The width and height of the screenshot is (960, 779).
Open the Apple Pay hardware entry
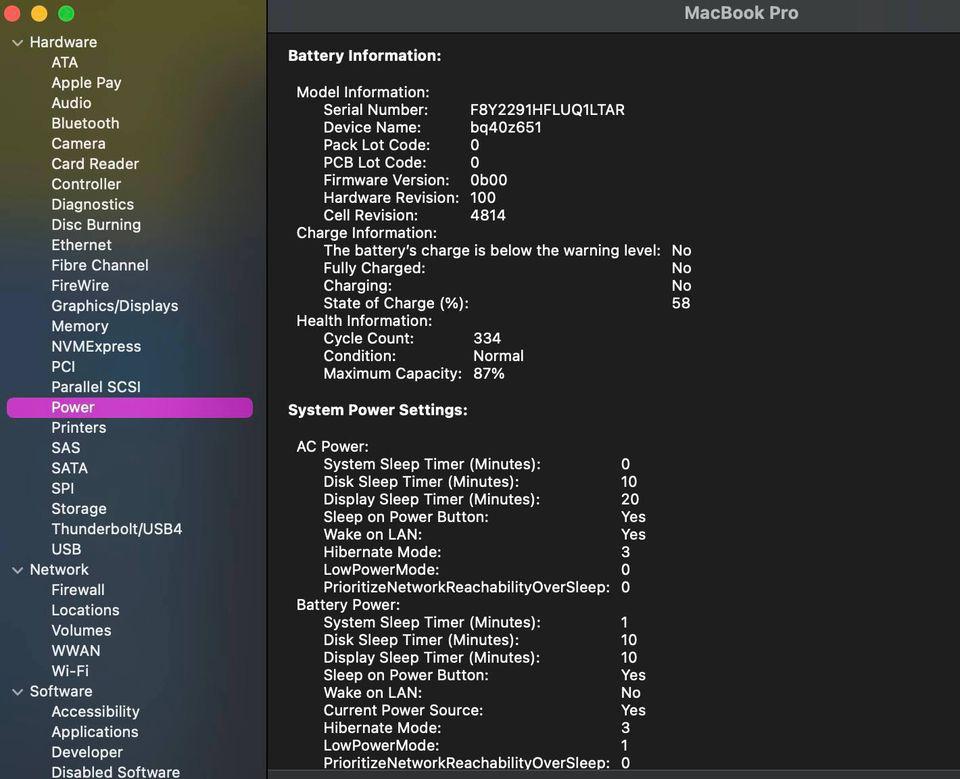[86, 83]
